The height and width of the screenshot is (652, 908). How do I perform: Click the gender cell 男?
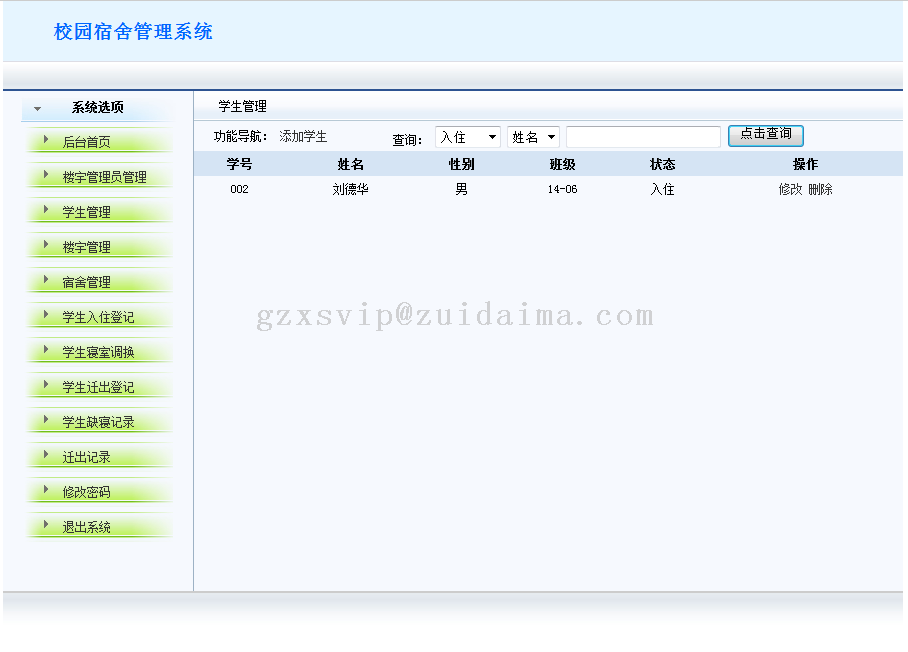pyautogui.click(x=462, y=189)
